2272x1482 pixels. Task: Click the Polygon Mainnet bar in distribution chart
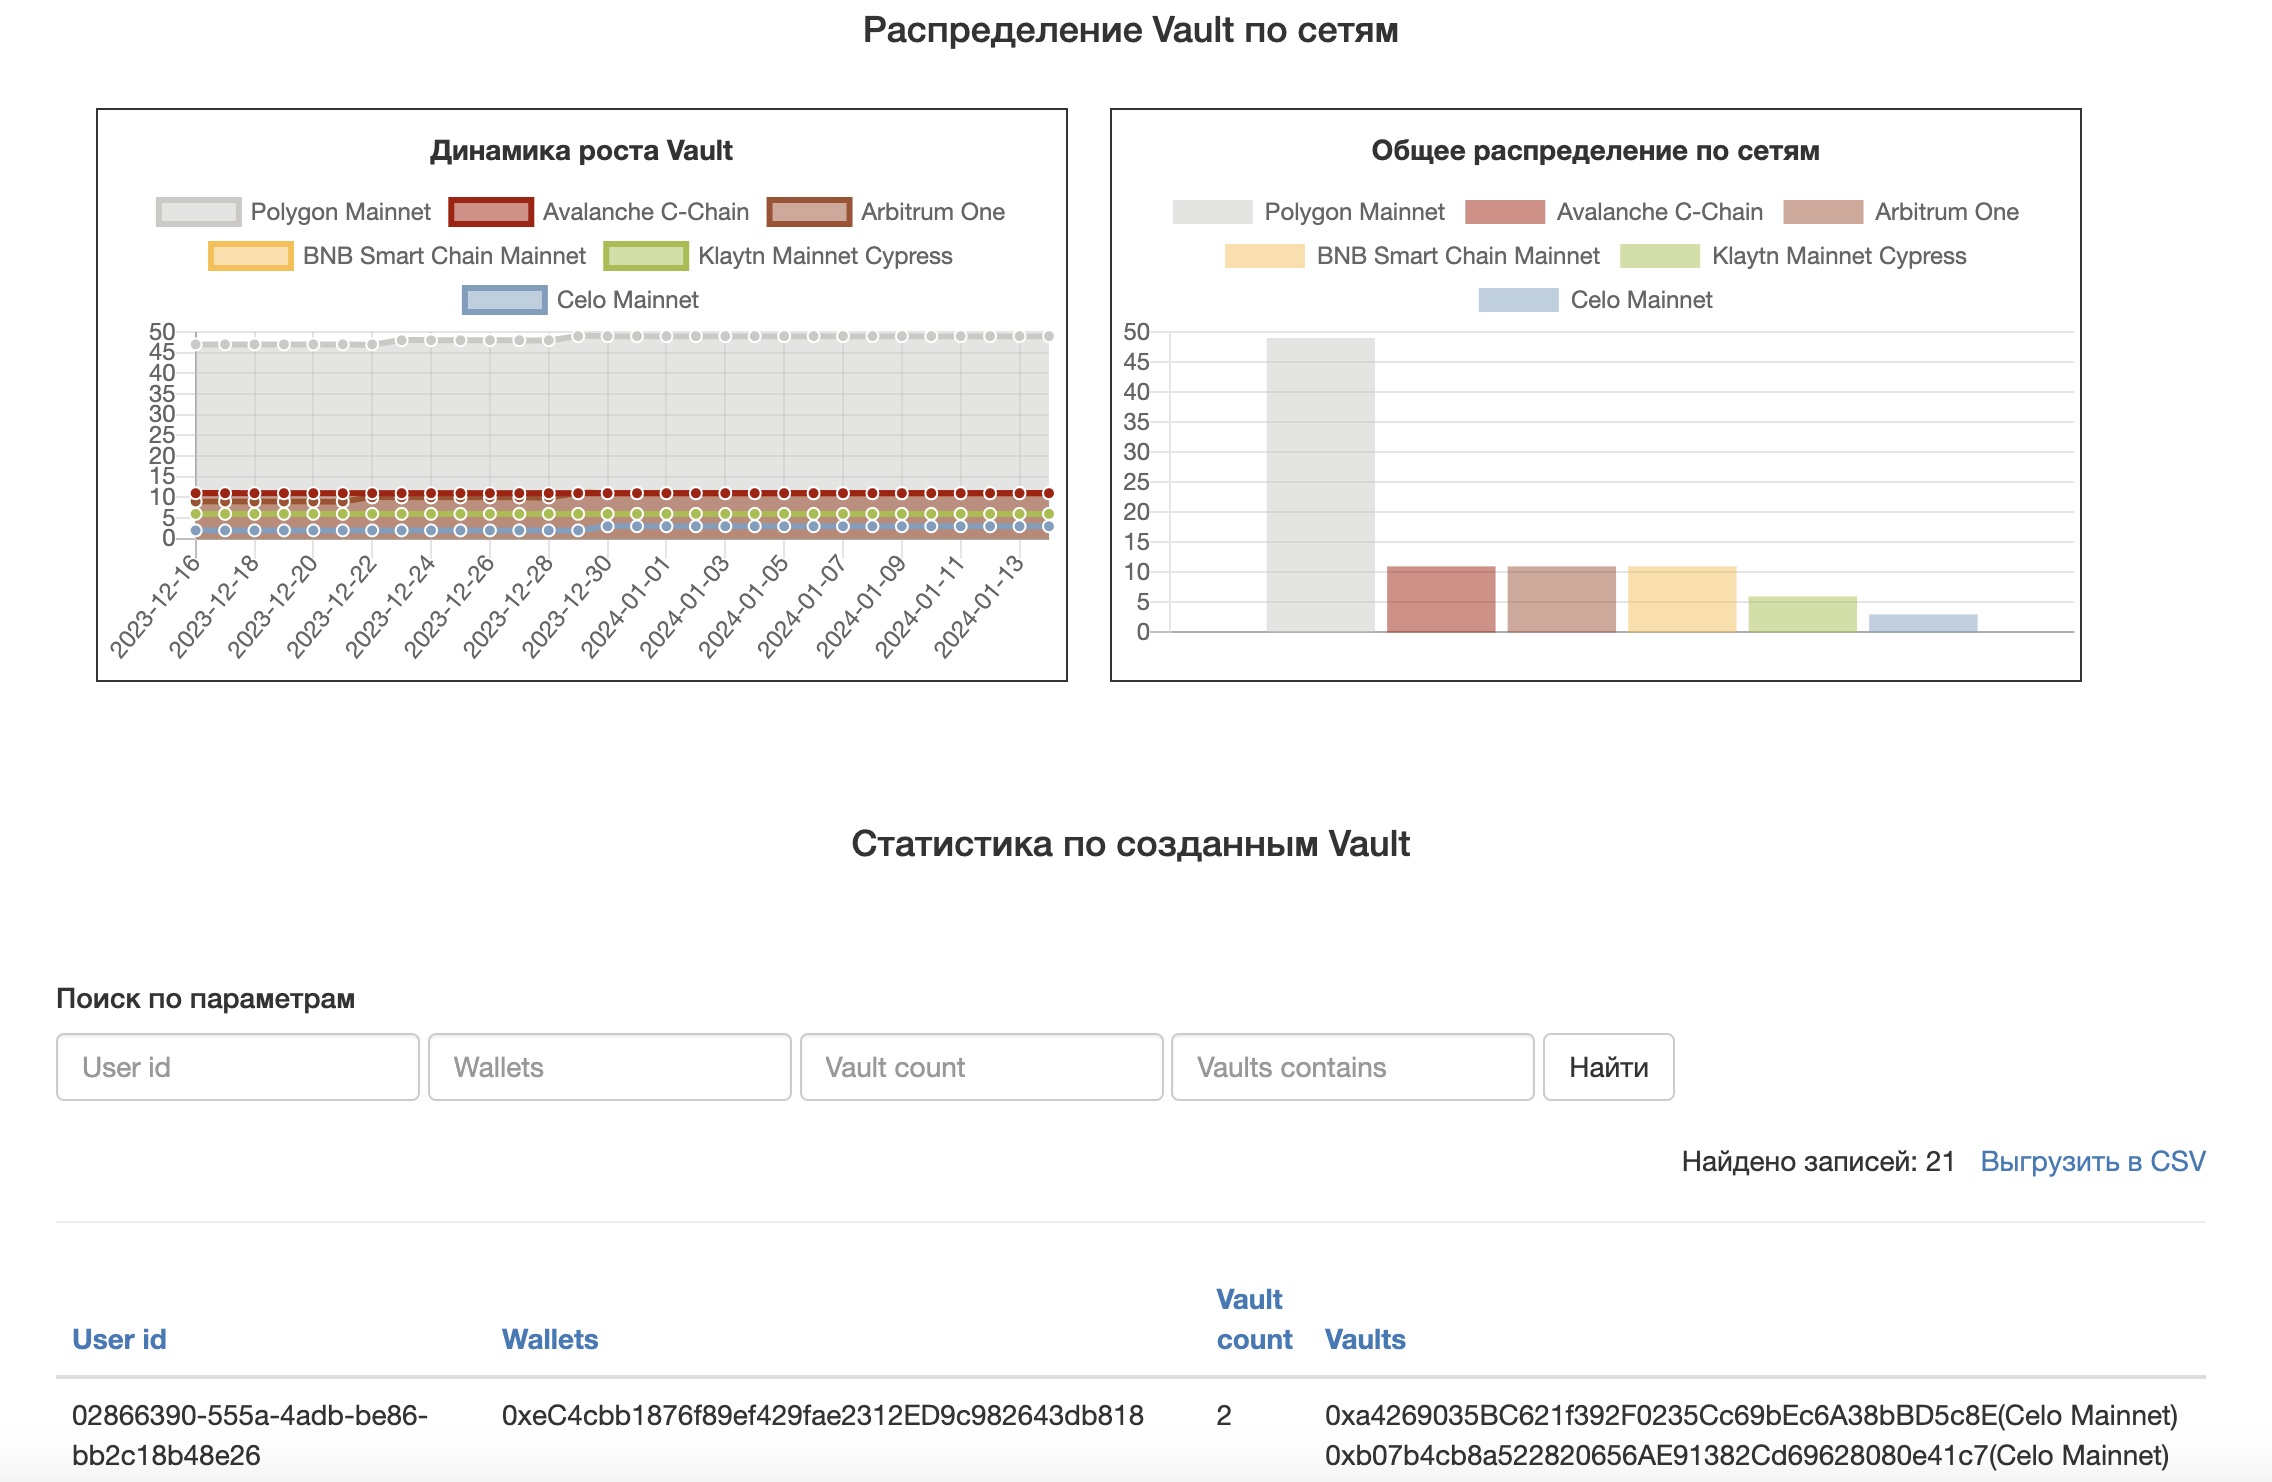point(1320,485)
